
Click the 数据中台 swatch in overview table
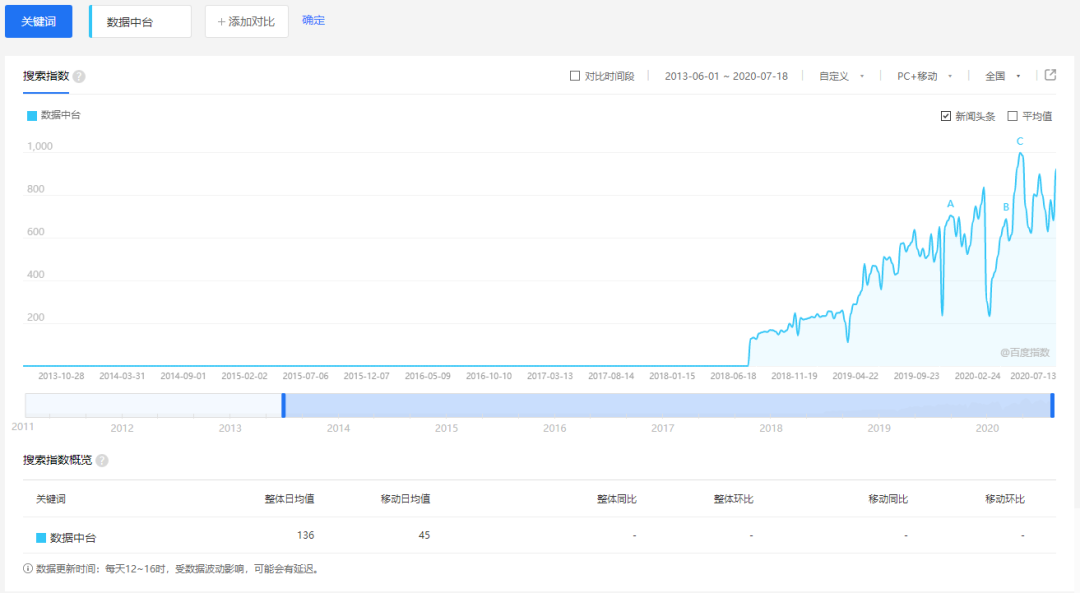pyautogui.click(x=41, y=538)
